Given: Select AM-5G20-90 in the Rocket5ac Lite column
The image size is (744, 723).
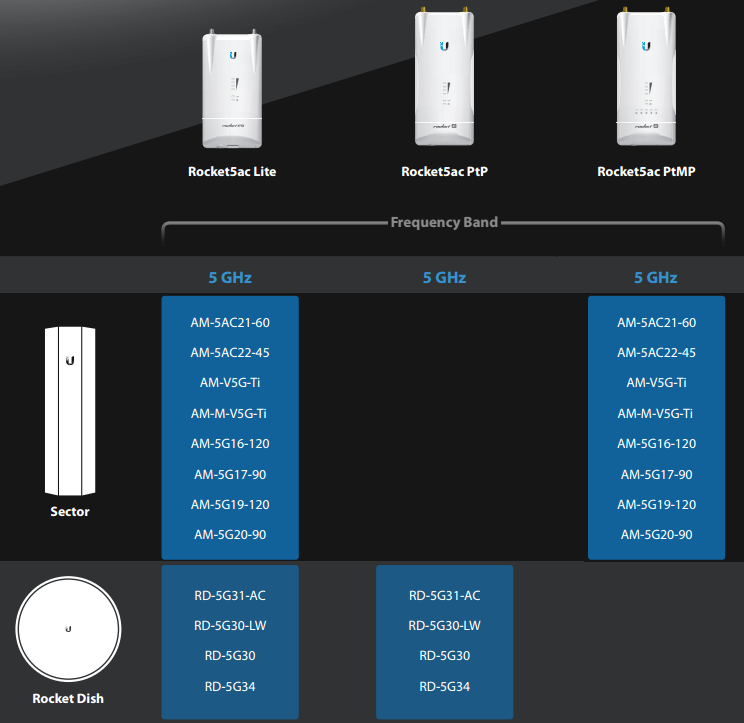Looking at the screenshot, I should [230, 535].
